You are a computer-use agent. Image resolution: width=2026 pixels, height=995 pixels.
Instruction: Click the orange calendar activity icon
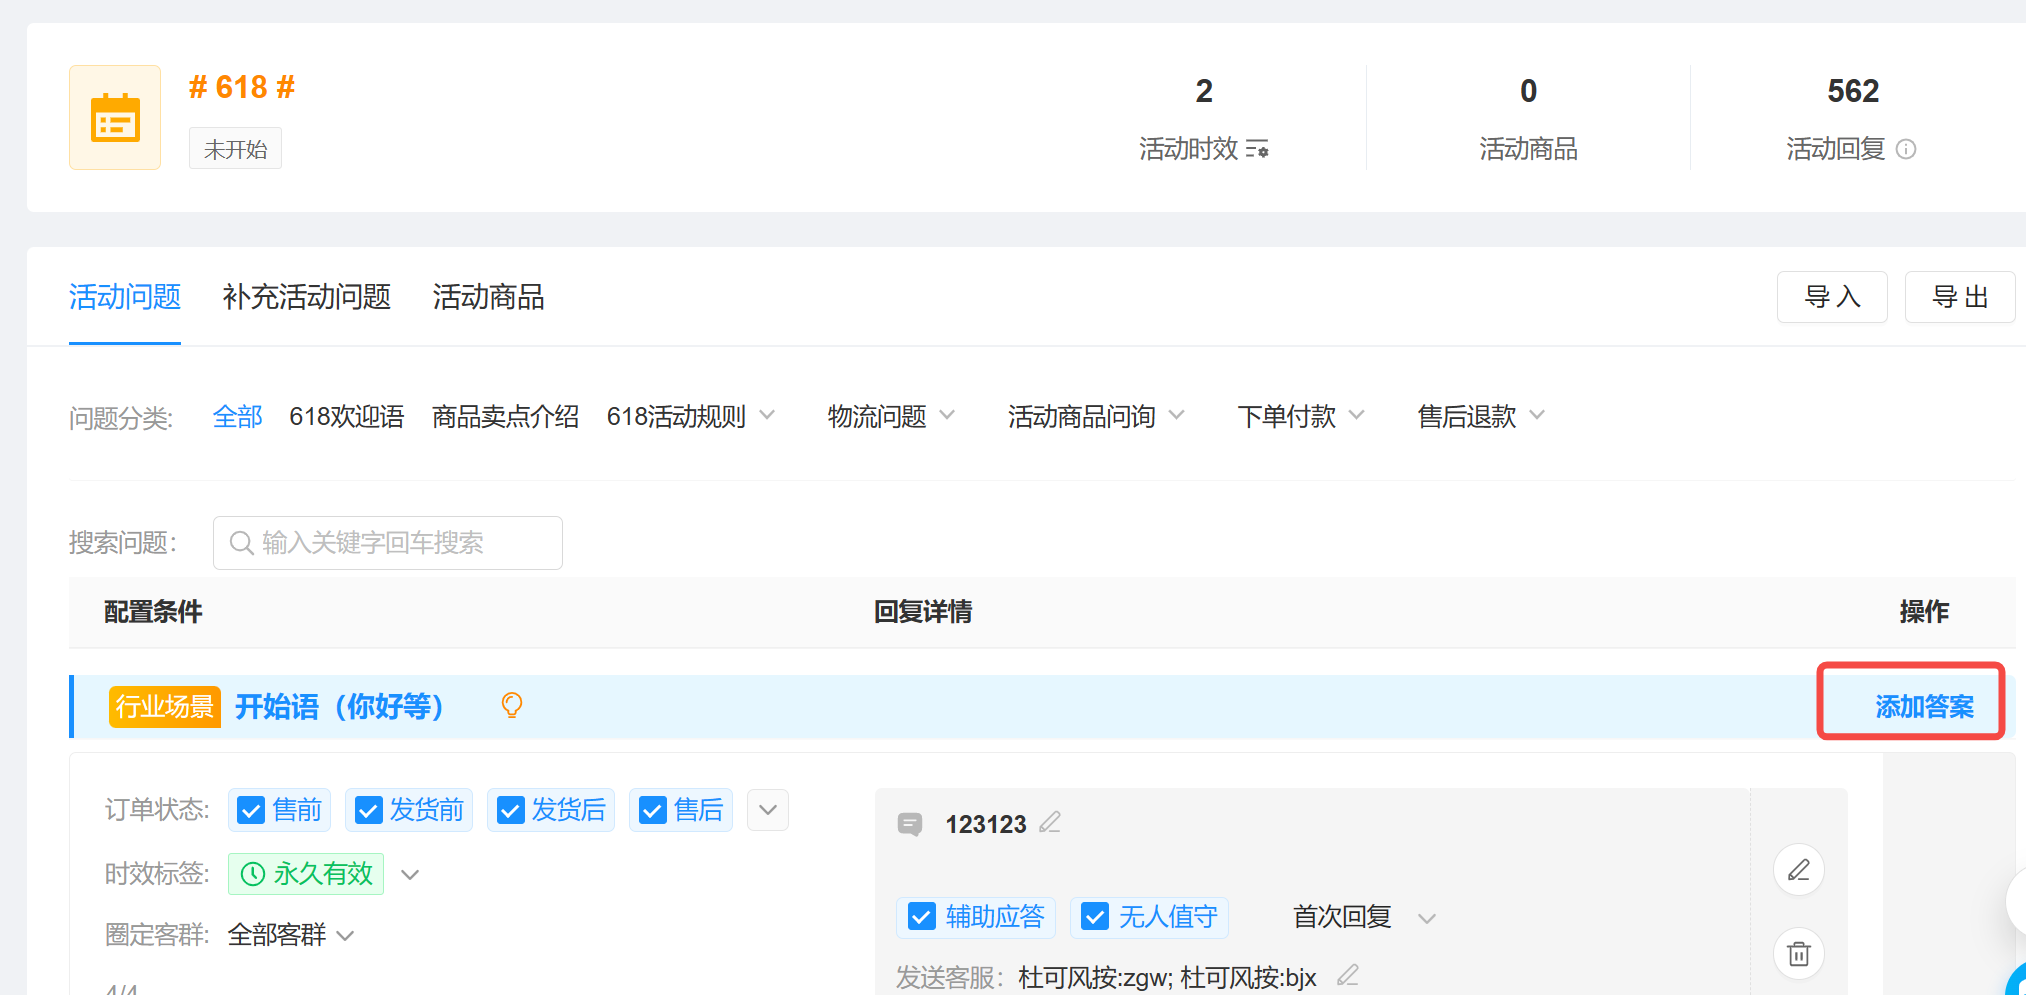[115, 118]
